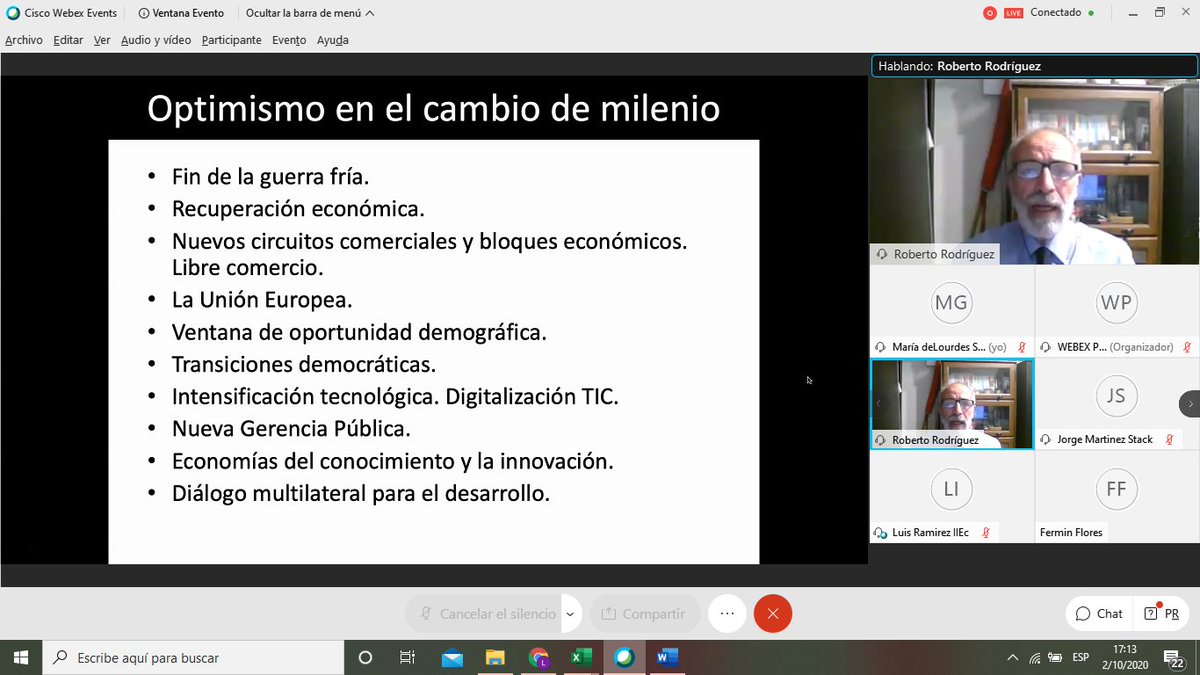Select LI avatar of Luis Ramirez IIEc
This screenshot has height=675, width=1200.
click(x=950, y=488)
